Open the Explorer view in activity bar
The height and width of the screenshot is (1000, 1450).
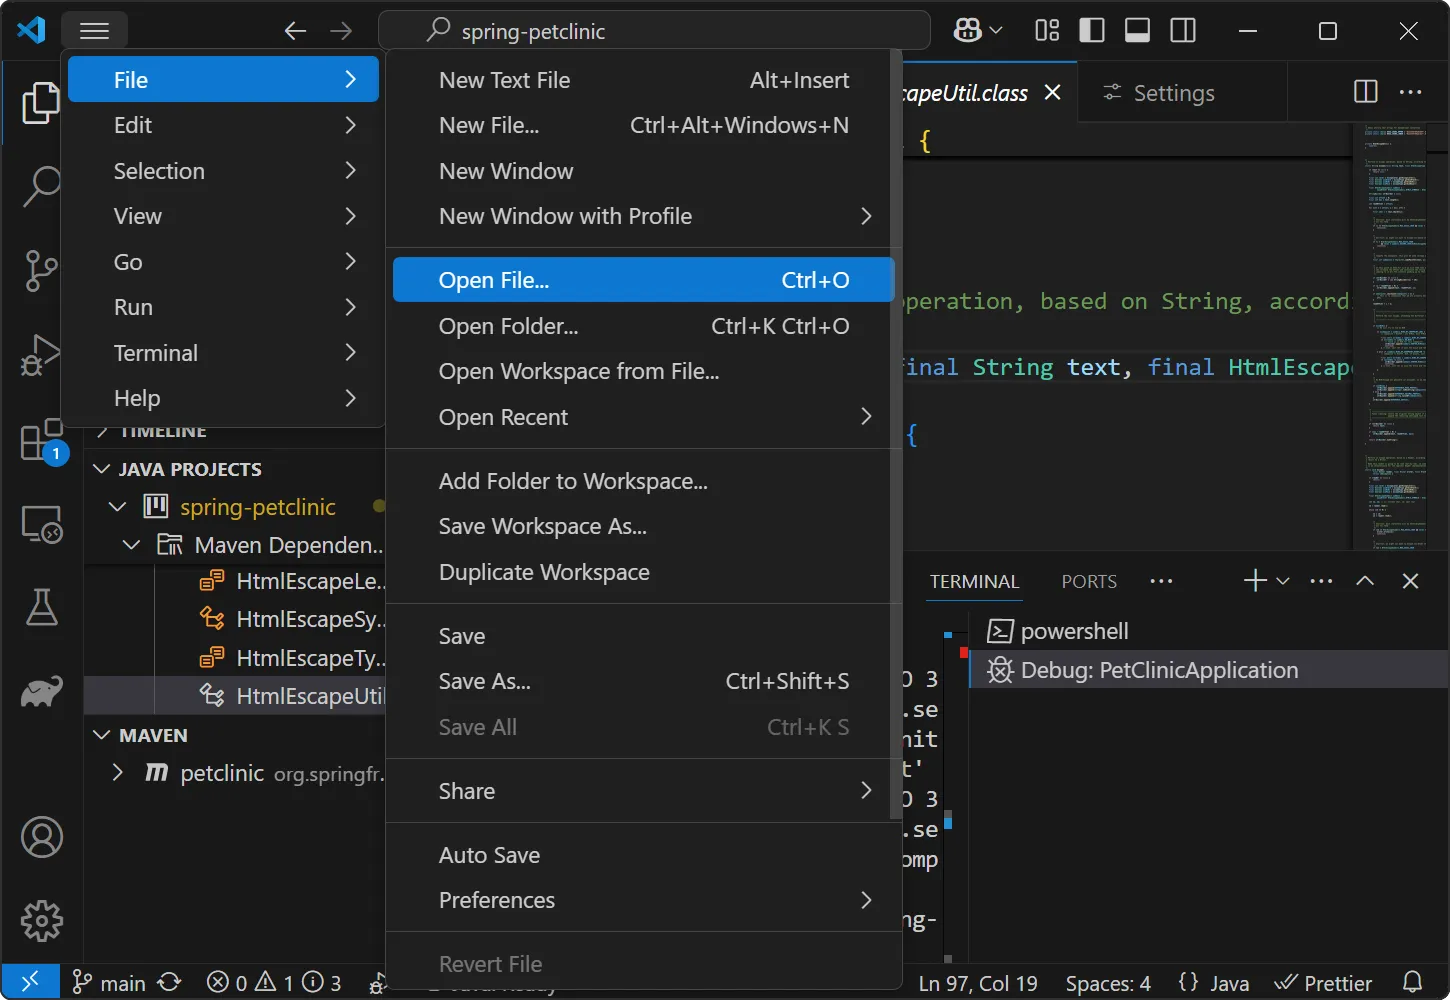[x=41, y=103]
